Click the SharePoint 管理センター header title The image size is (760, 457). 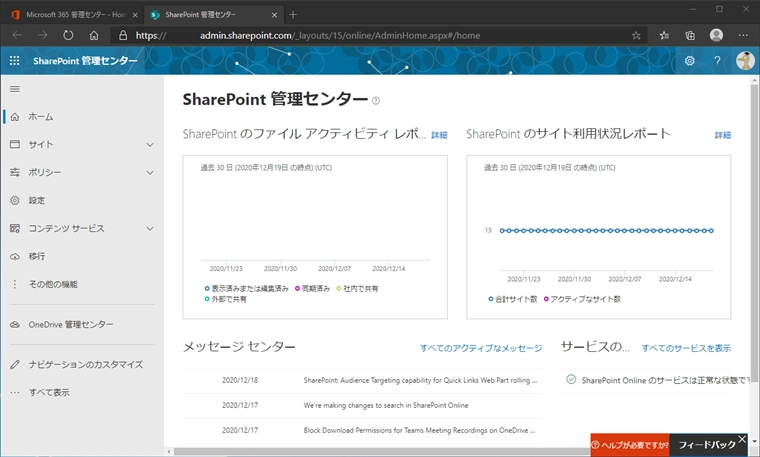pos(85,61)
